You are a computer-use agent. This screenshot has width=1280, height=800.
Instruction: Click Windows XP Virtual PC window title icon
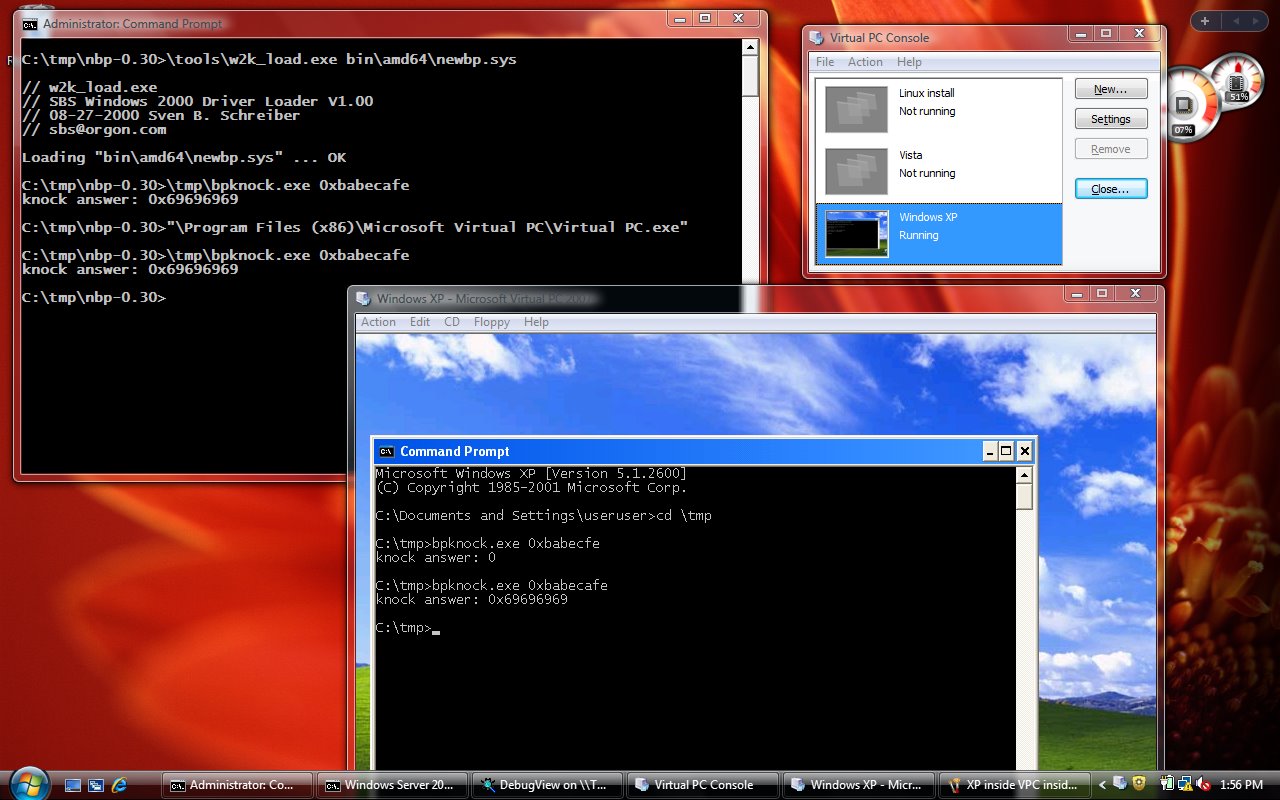click(x=364, y=298)
